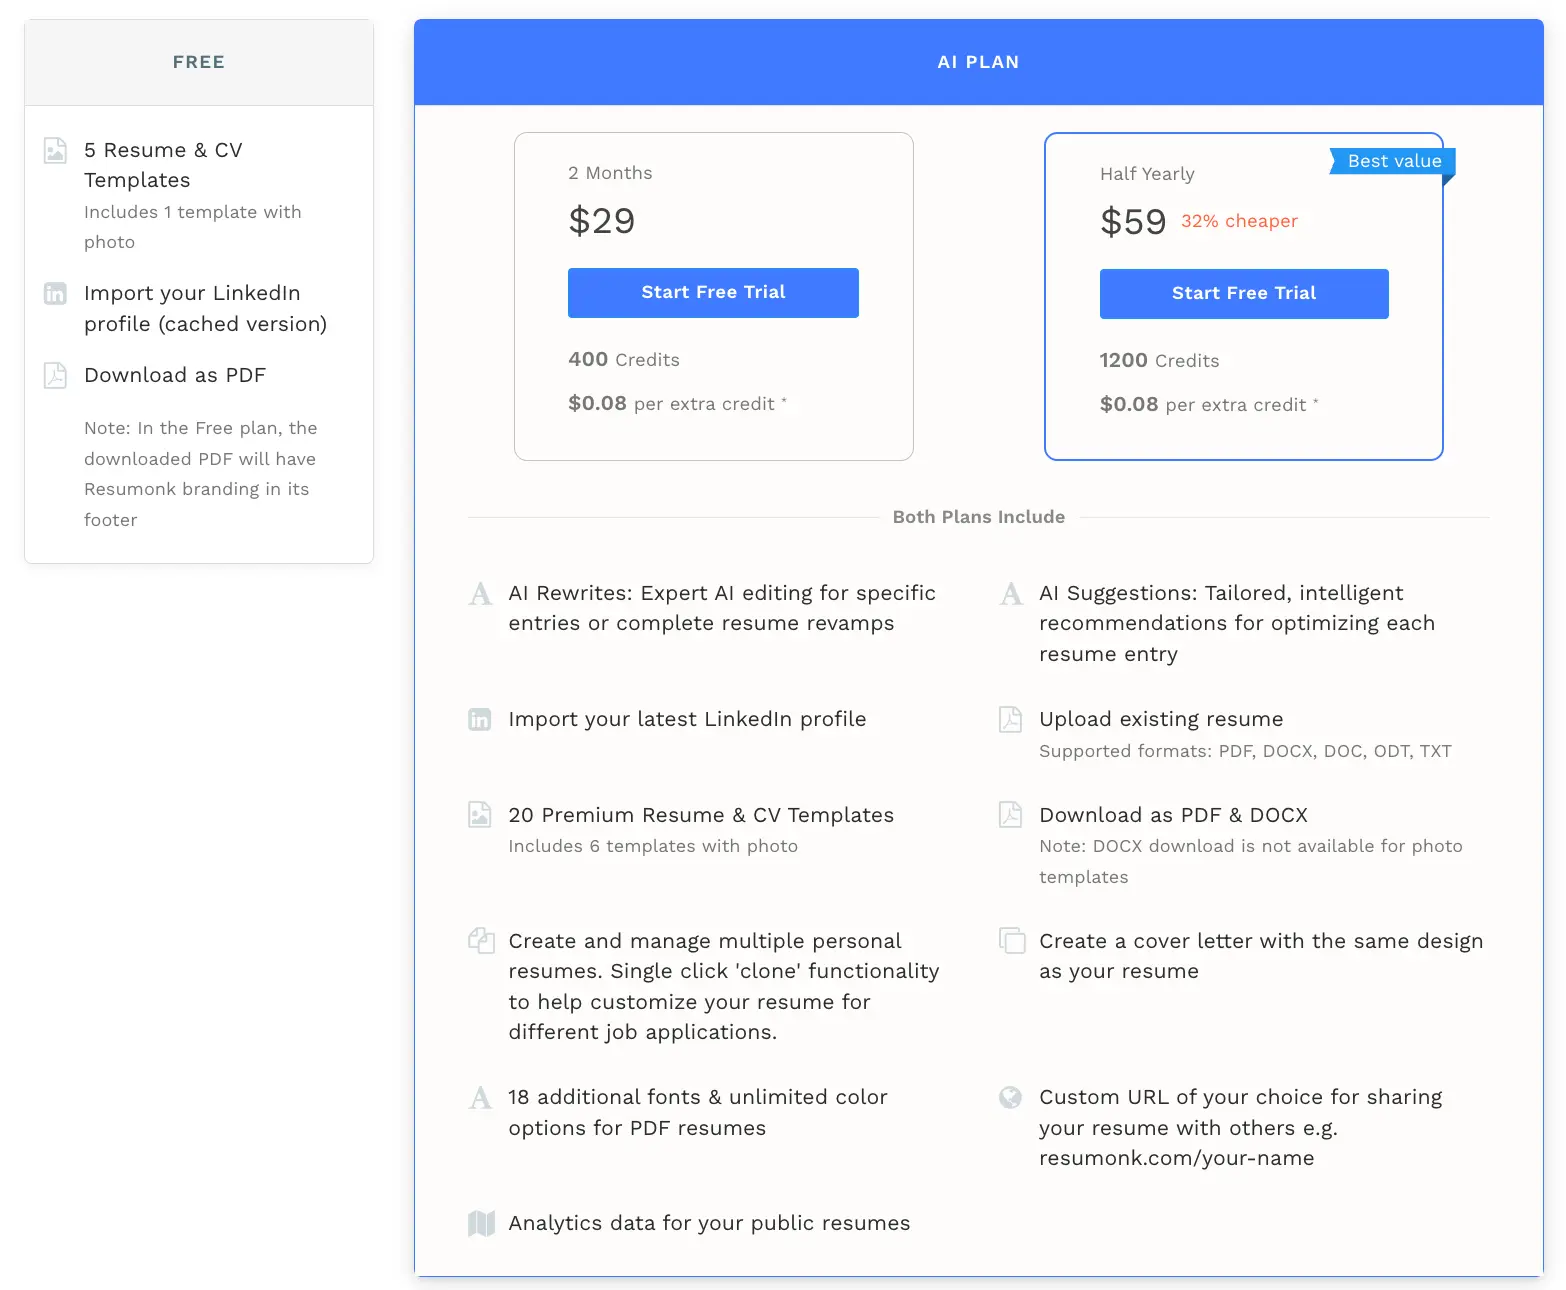Click the fonts icon next to 18 additional fonts
This screenshot has height=1290, width=1566.
pyautogui.click(x=481, y=1097)
